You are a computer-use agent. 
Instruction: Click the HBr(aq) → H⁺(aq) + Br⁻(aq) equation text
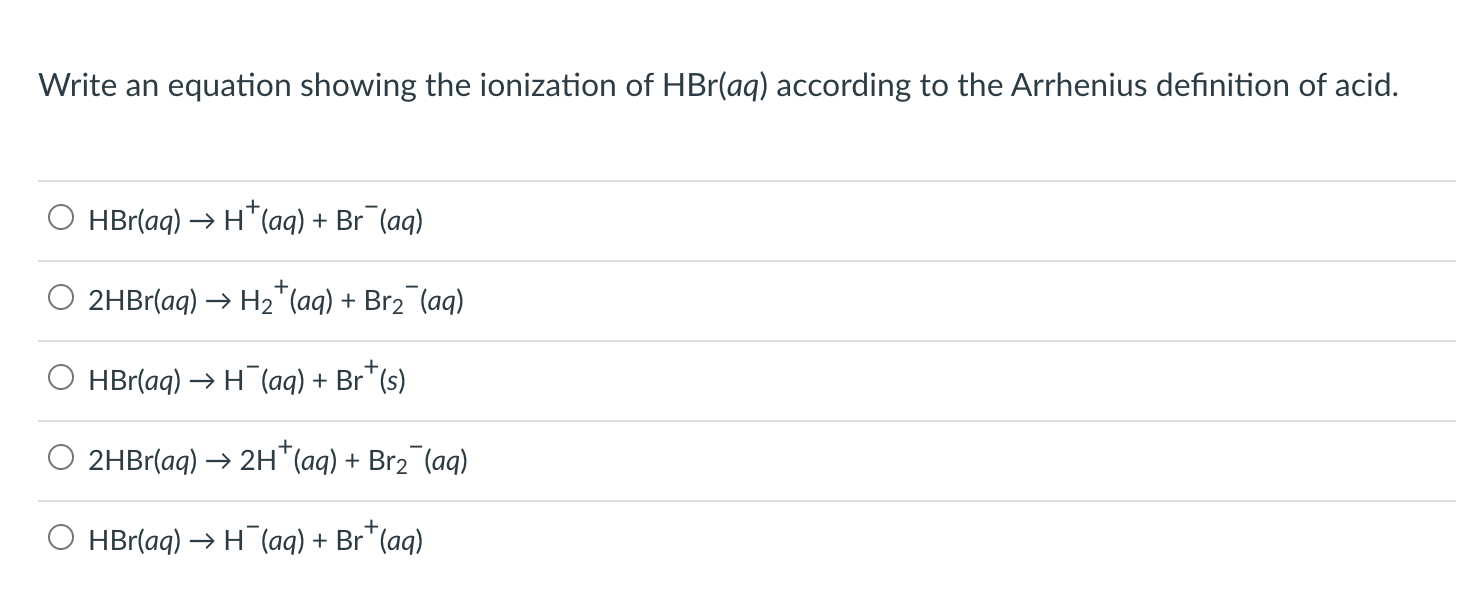tap(254, 220)
